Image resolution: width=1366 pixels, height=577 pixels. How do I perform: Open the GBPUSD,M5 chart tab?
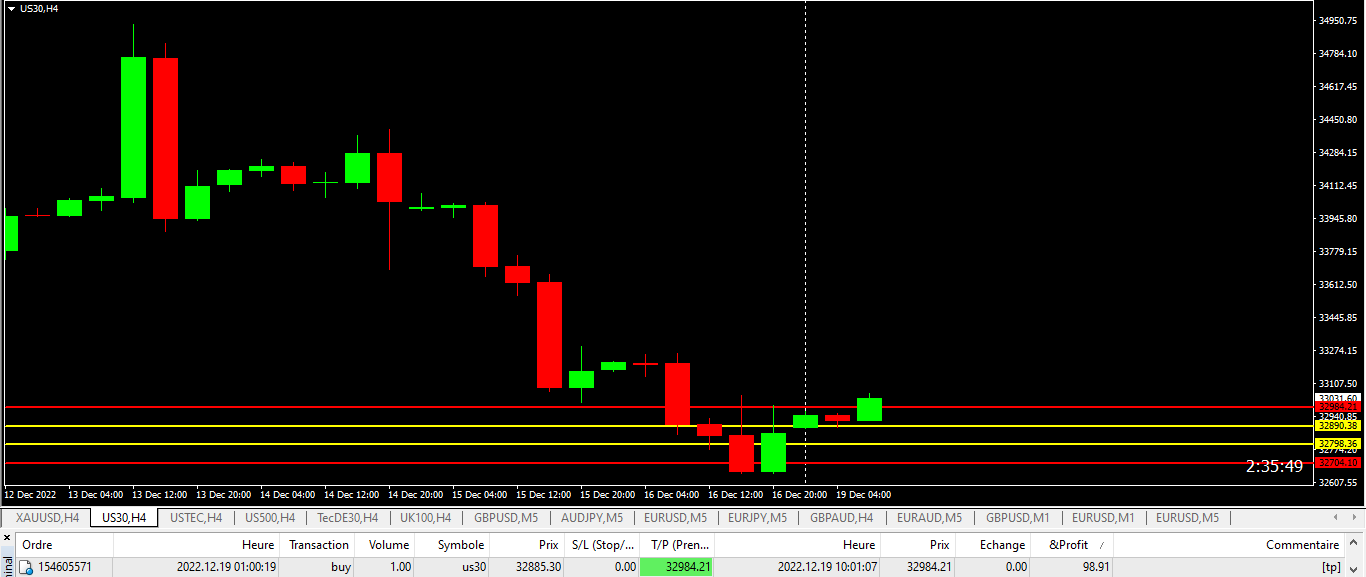tap(506, 518)
